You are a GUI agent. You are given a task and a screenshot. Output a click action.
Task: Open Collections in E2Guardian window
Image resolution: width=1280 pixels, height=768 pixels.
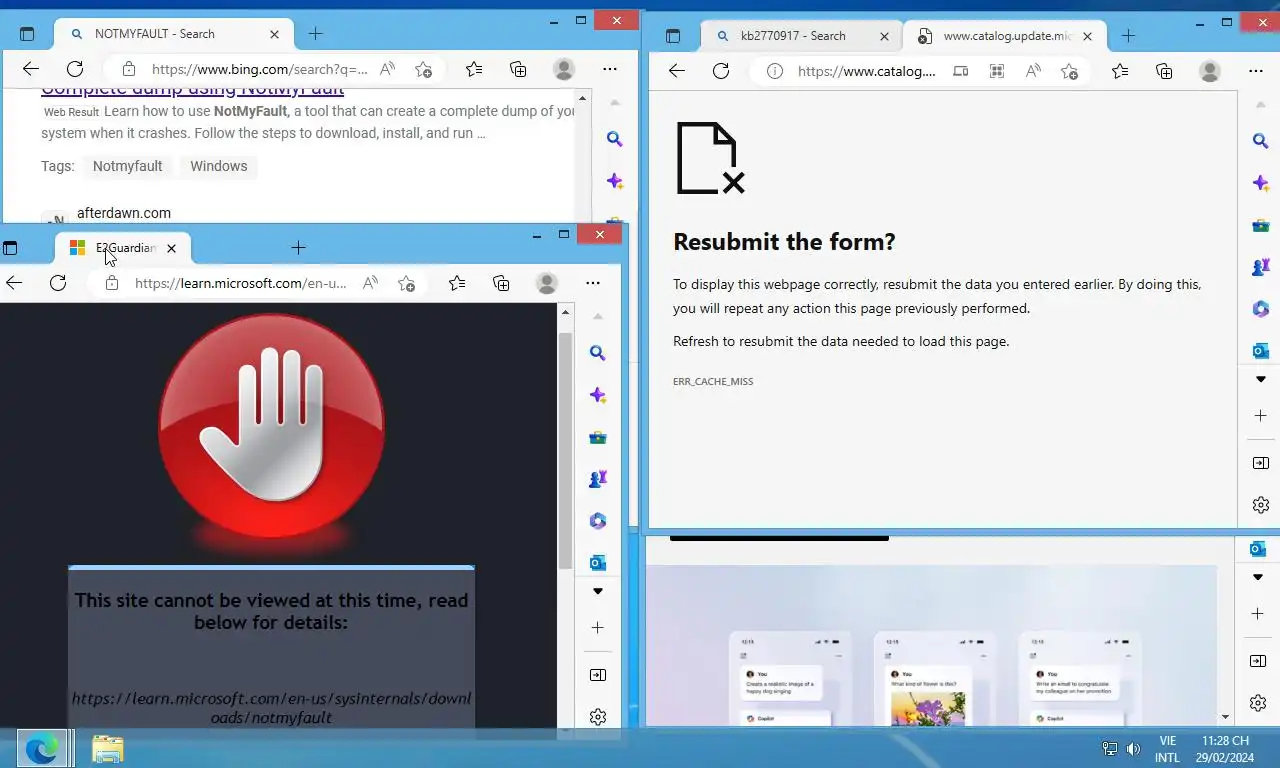pyautogui.click(x=501, y=283)
